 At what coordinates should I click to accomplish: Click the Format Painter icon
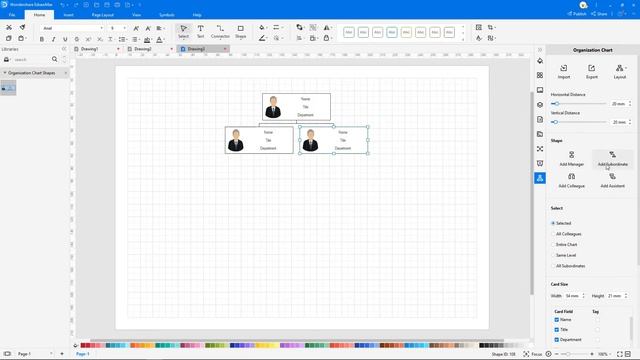pyautogui.click(x=22, y=27)
